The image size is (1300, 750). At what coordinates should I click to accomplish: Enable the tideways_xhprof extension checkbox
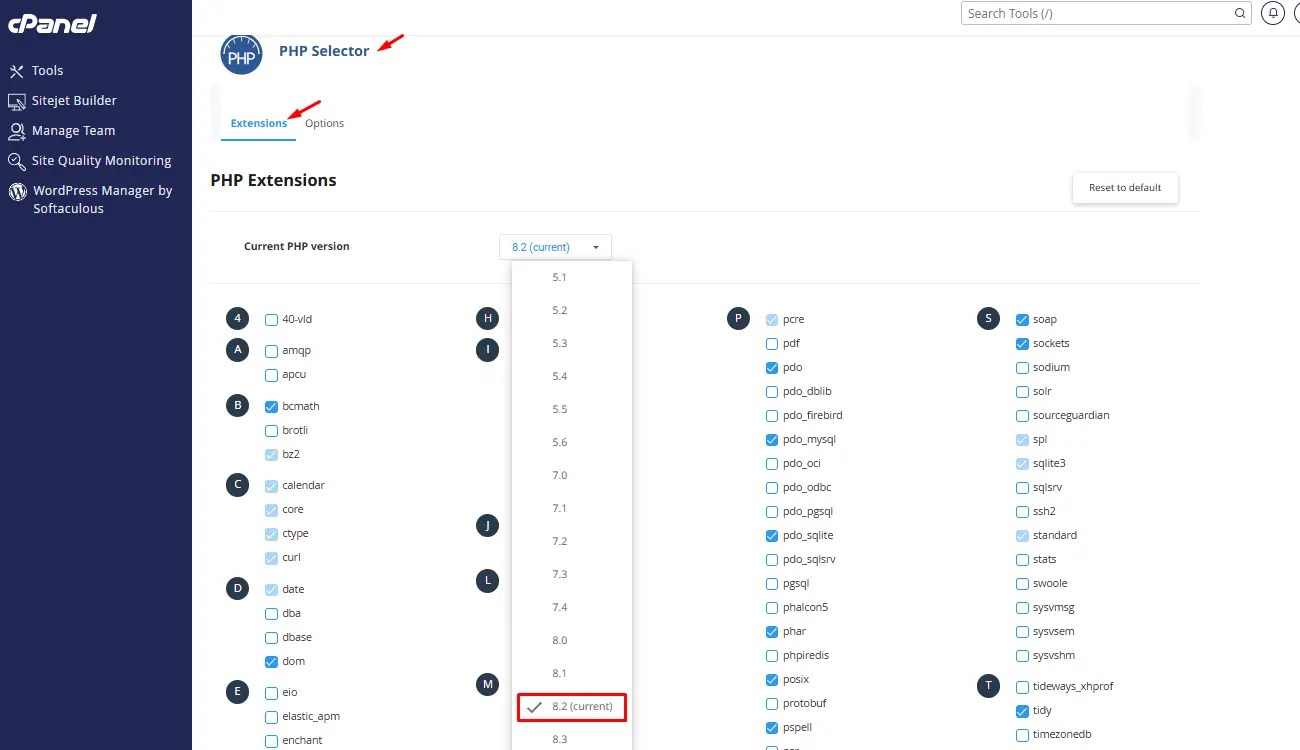(x=1022, y=688)
